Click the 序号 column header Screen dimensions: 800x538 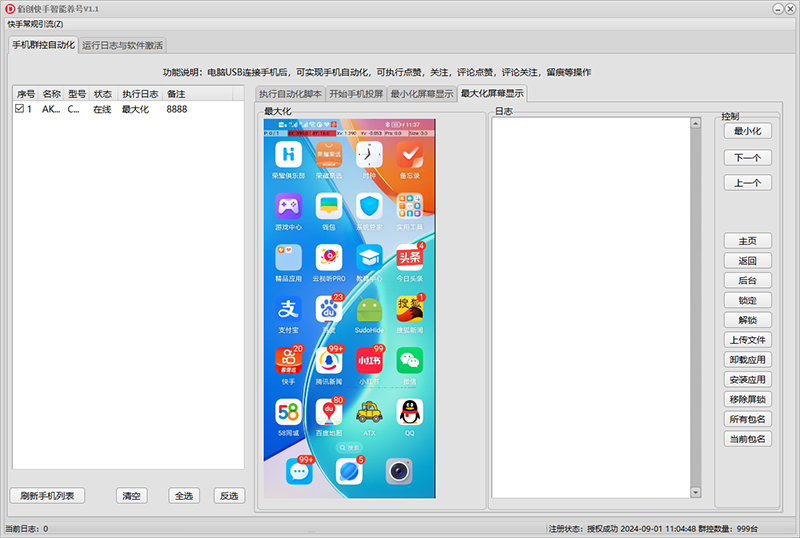click(26, 94)
